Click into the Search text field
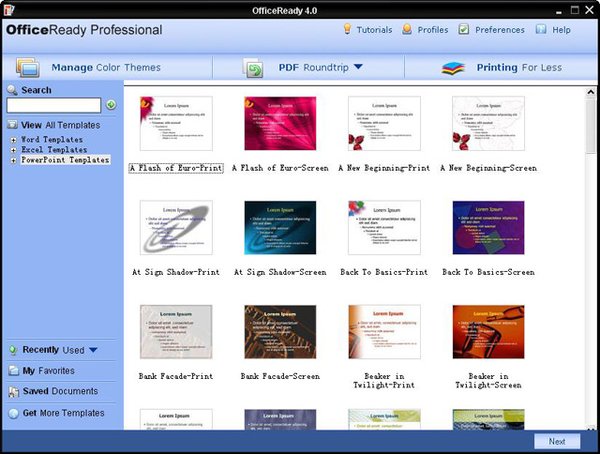 point(54,105)
